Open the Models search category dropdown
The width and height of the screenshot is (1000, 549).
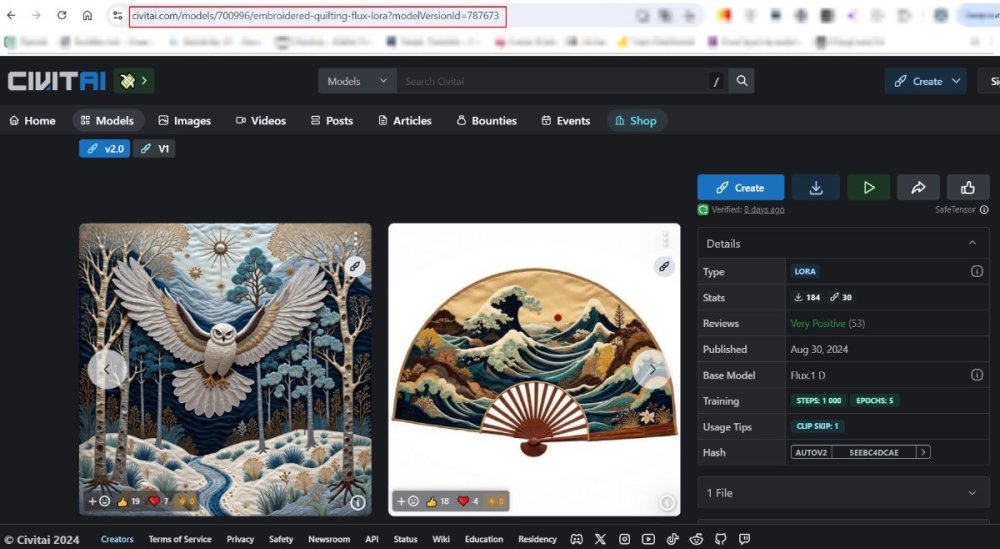click(357, 81)
